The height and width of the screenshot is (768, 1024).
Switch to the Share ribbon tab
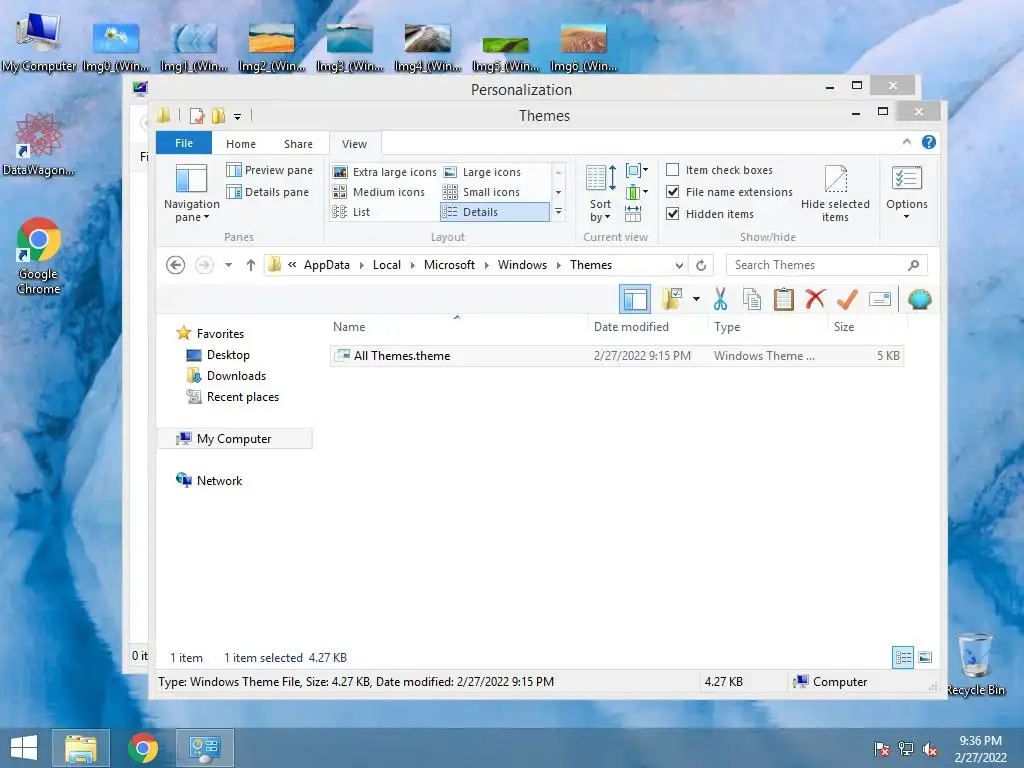click(x=298, y=144)
